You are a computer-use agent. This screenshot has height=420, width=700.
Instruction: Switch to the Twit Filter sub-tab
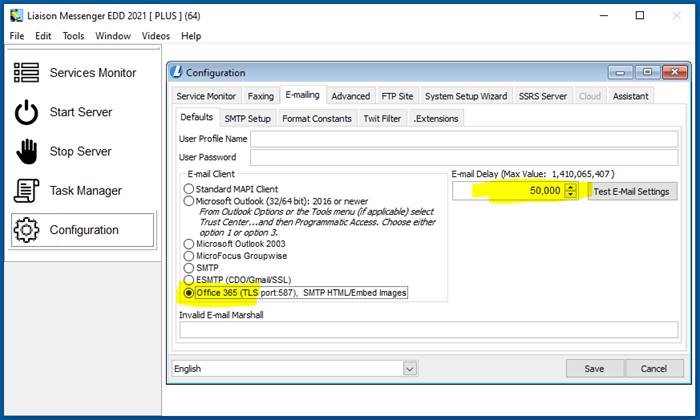pyautogui.click(x=382, y=119)
